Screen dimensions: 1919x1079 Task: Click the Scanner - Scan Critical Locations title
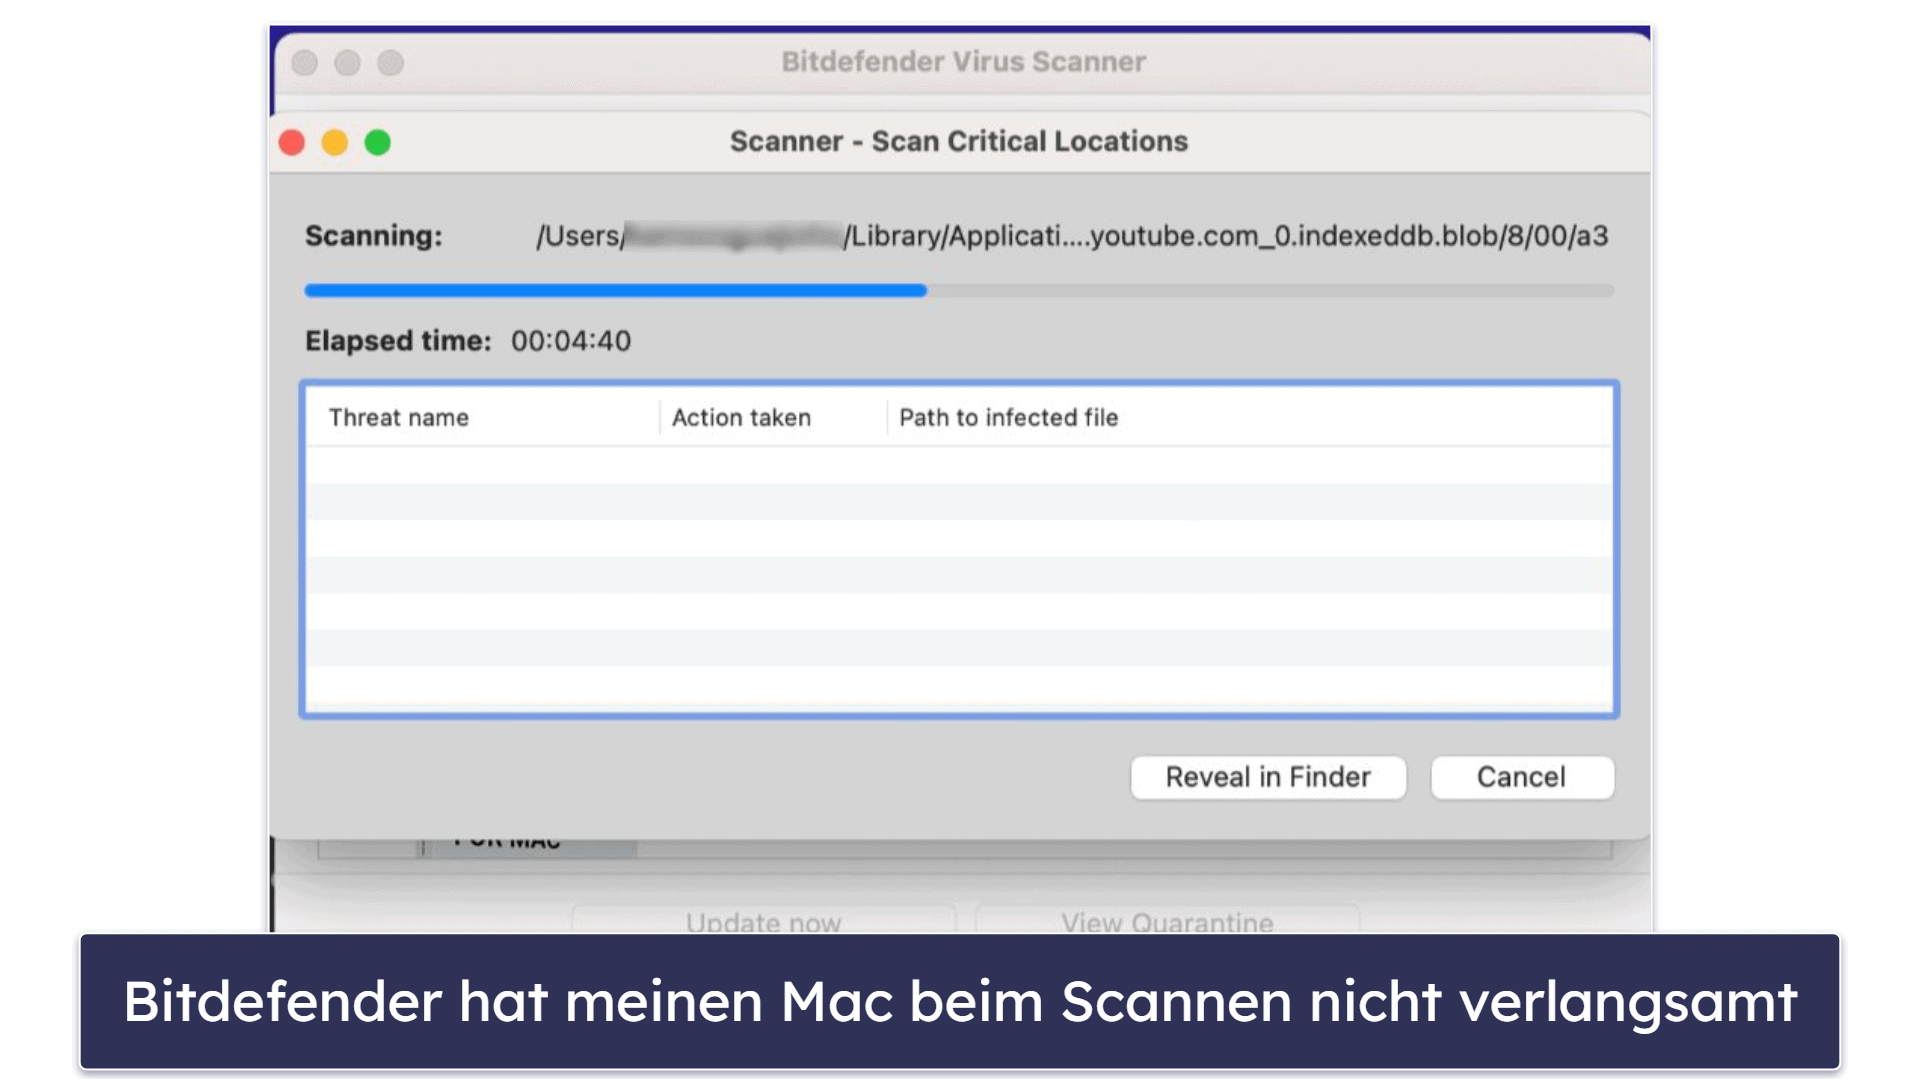959,141
